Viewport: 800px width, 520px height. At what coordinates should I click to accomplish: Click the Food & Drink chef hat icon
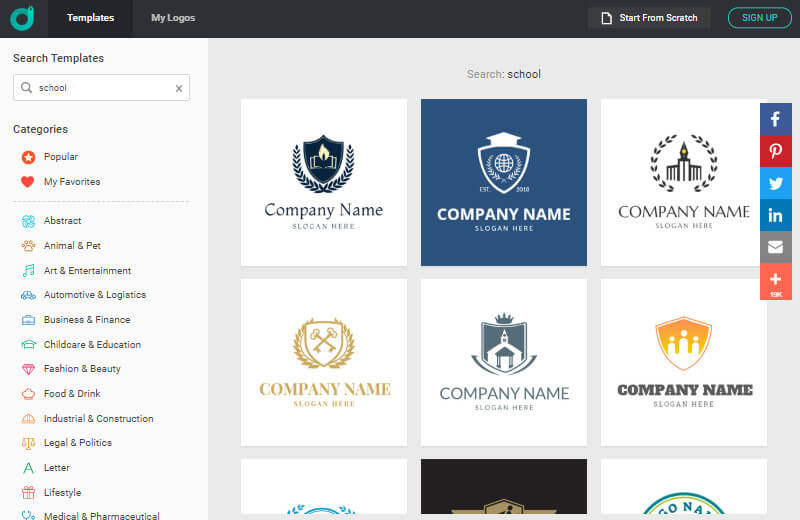tap(29, 394)
